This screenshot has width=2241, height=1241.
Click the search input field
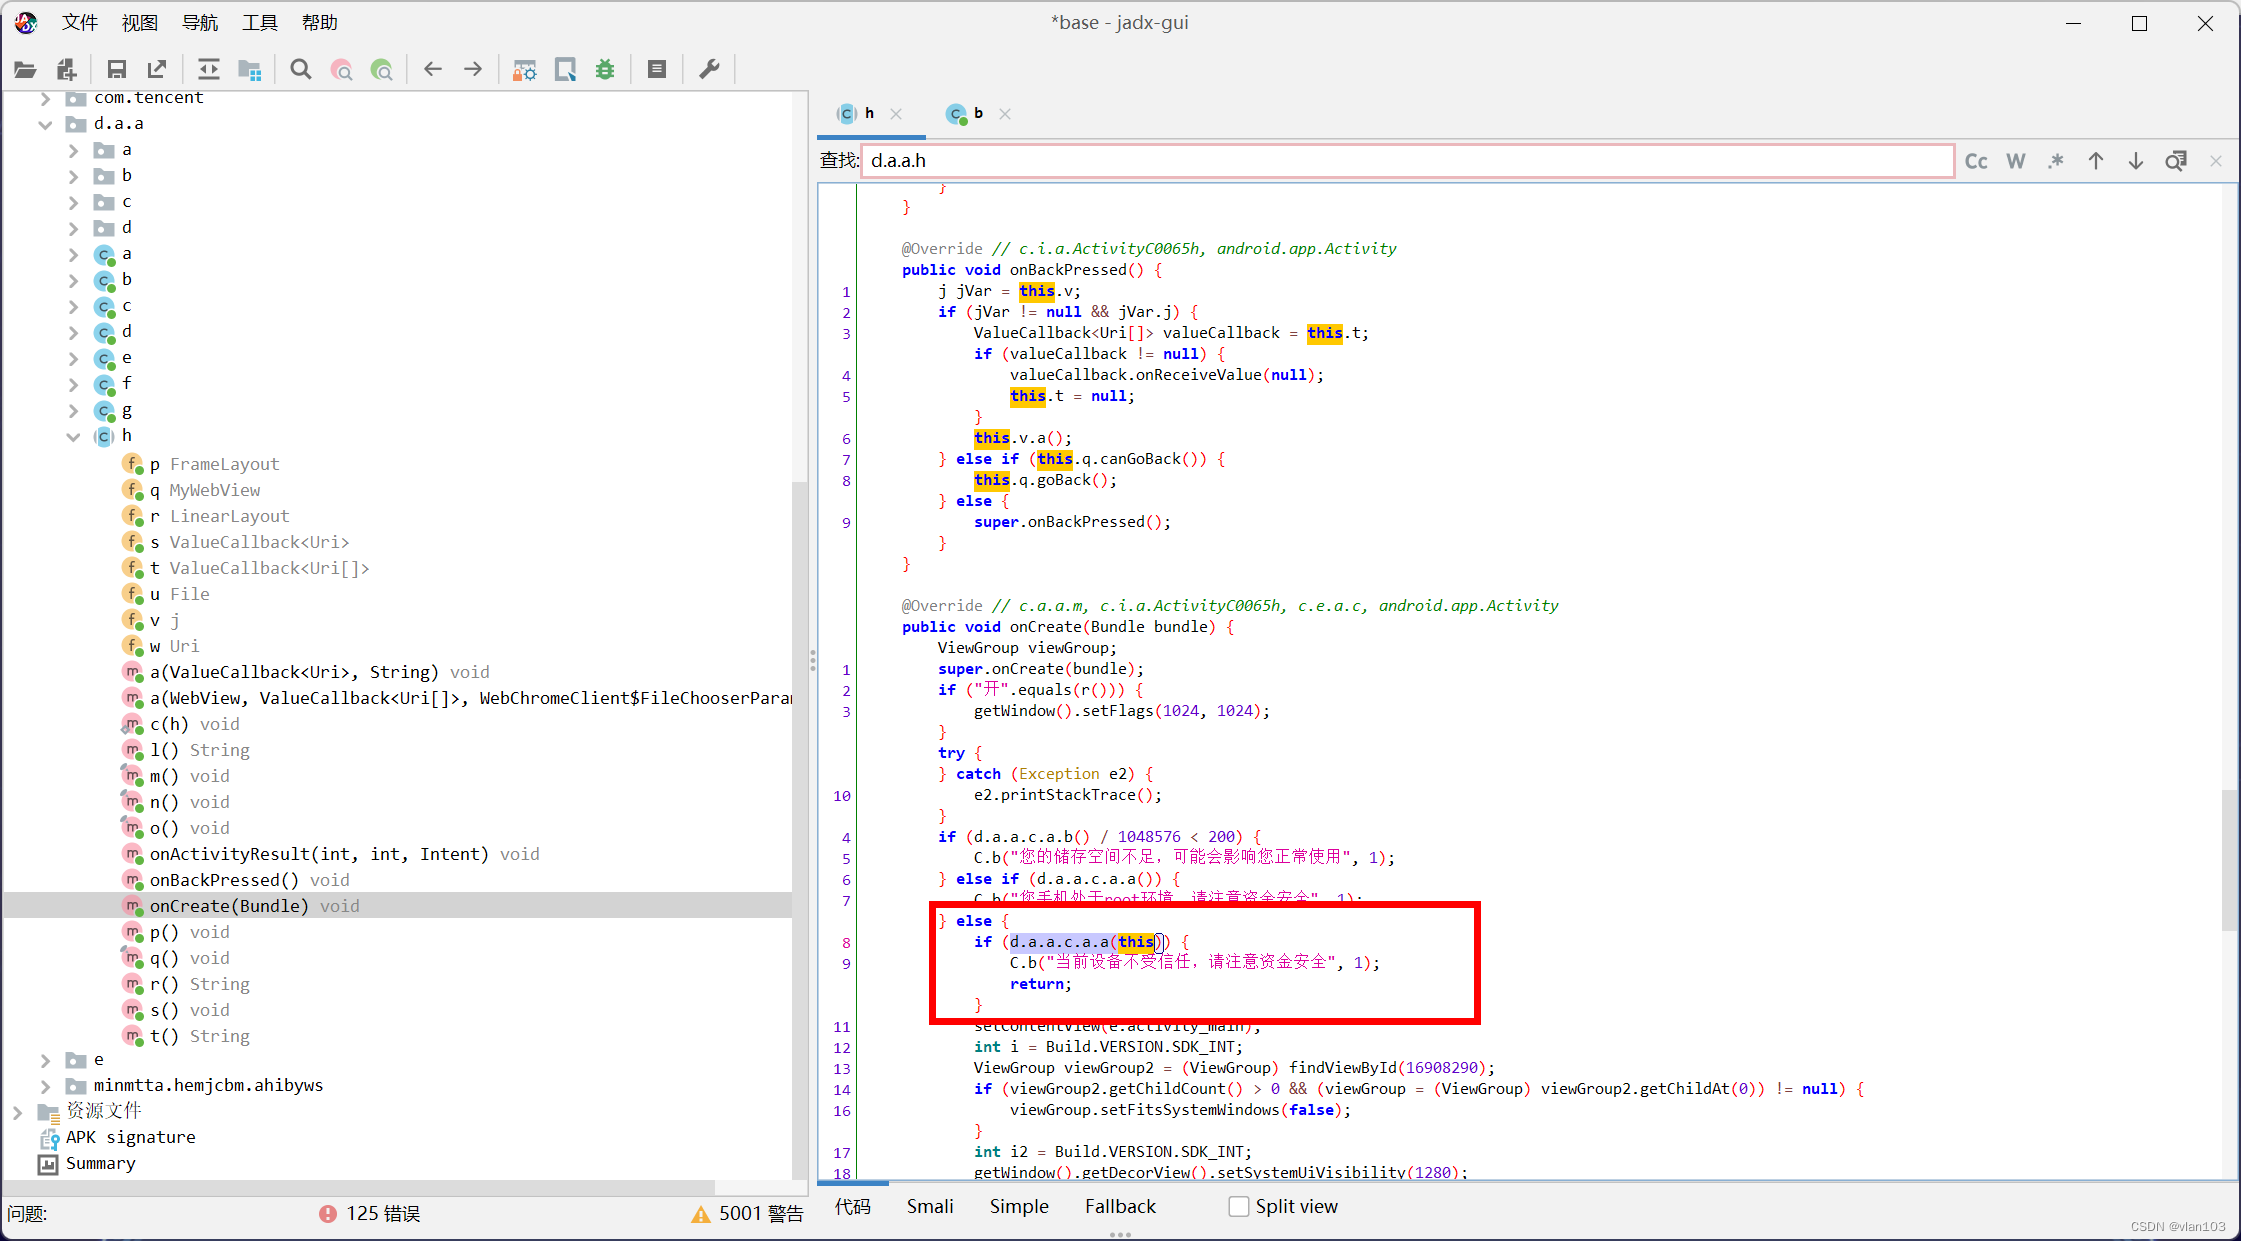tap(1405, 160)
